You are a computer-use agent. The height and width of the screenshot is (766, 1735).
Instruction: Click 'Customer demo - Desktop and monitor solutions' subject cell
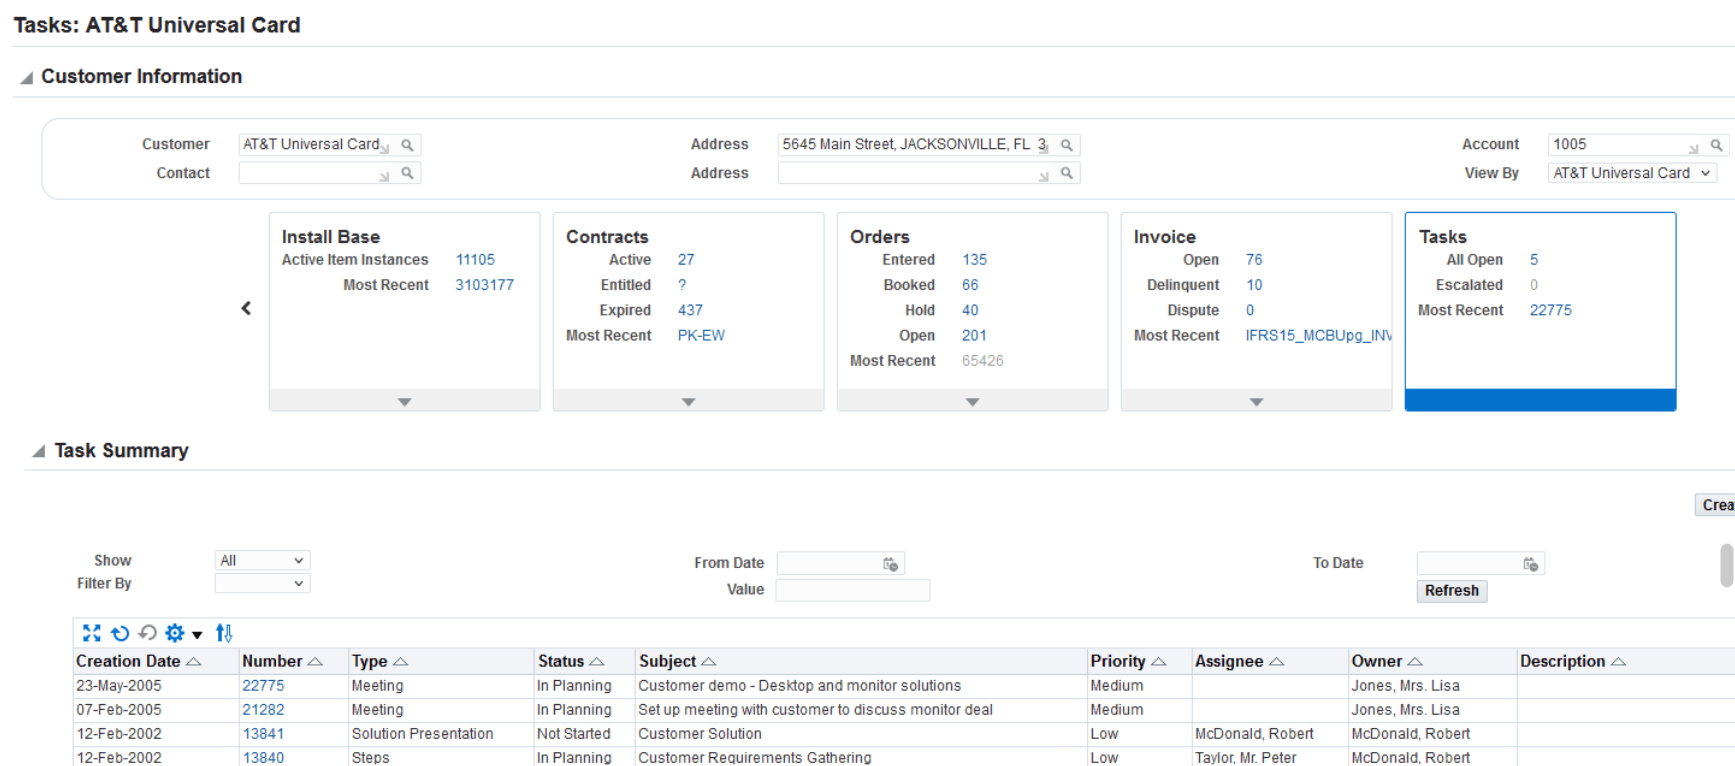[799, 686]
